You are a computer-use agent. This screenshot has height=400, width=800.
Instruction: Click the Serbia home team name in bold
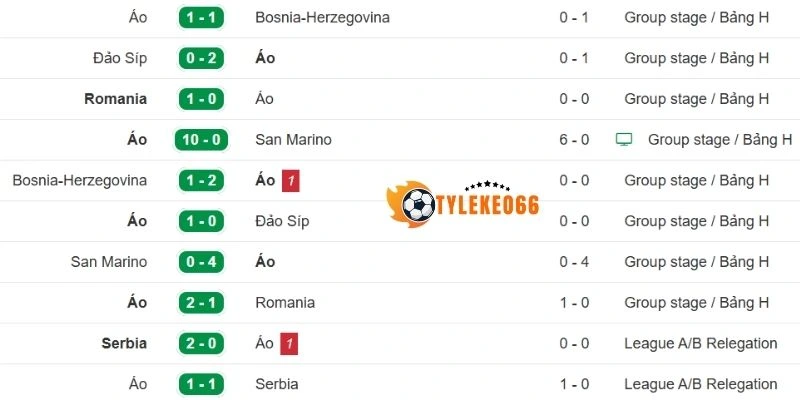[124, 344]
